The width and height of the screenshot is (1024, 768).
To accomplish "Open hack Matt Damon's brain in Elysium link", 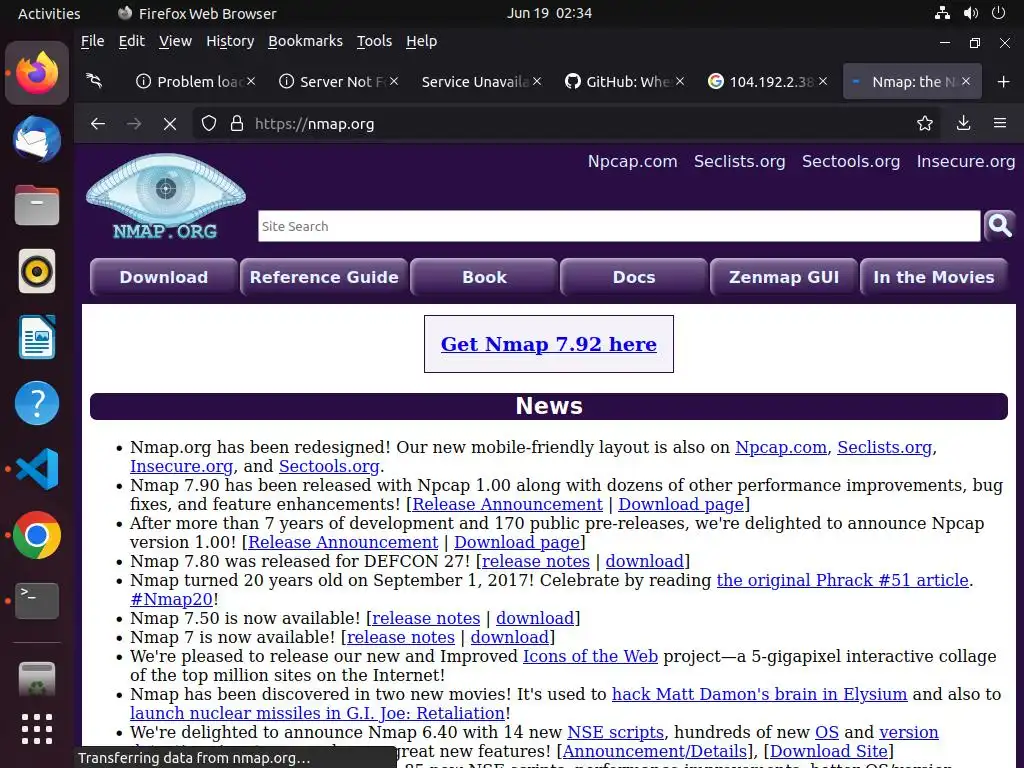I will tap(760, 694).
